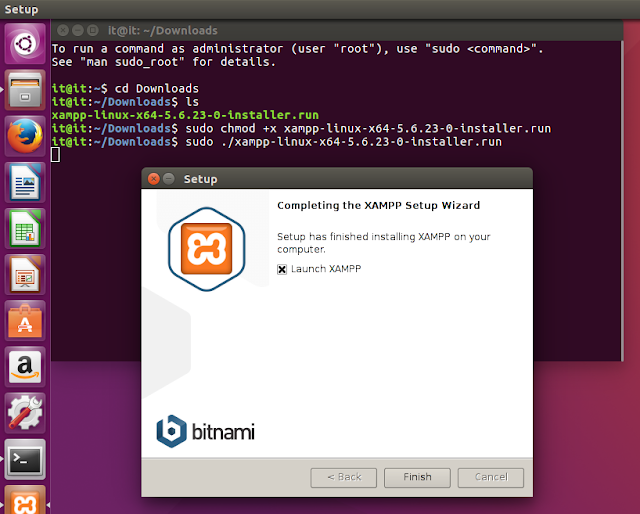
Task: Click the 'Completing the XAMPP Setup Wizard' heading
Action: [x=378, y=205]
